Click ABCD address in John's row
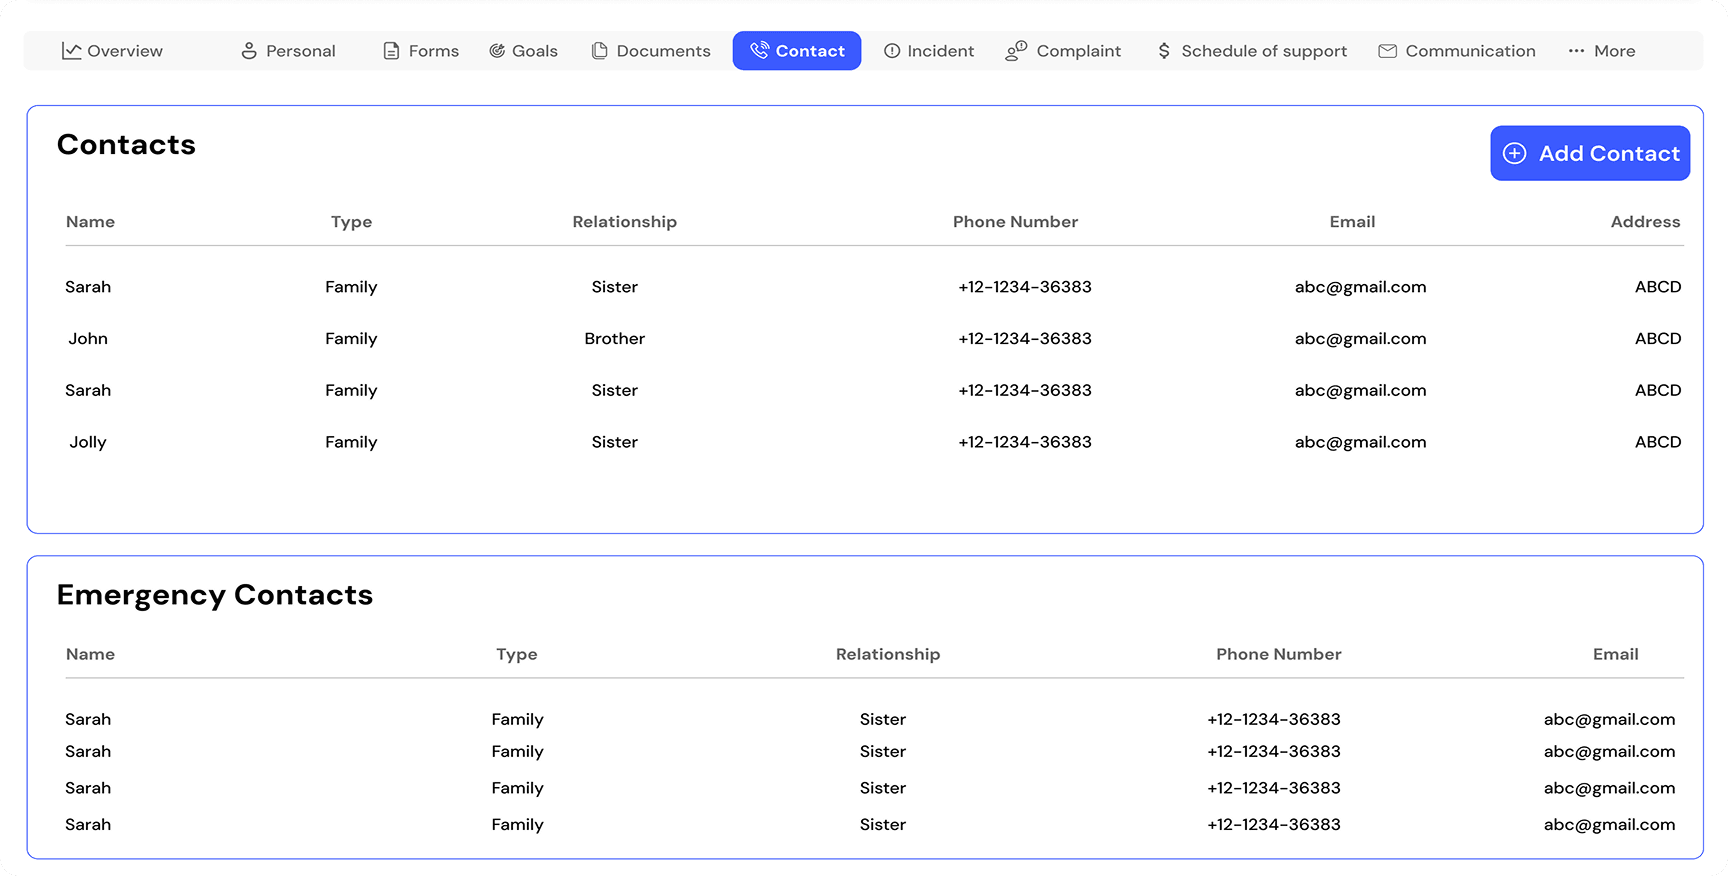The width and height of the screenshot is (1728, 876). [1658, 339]
